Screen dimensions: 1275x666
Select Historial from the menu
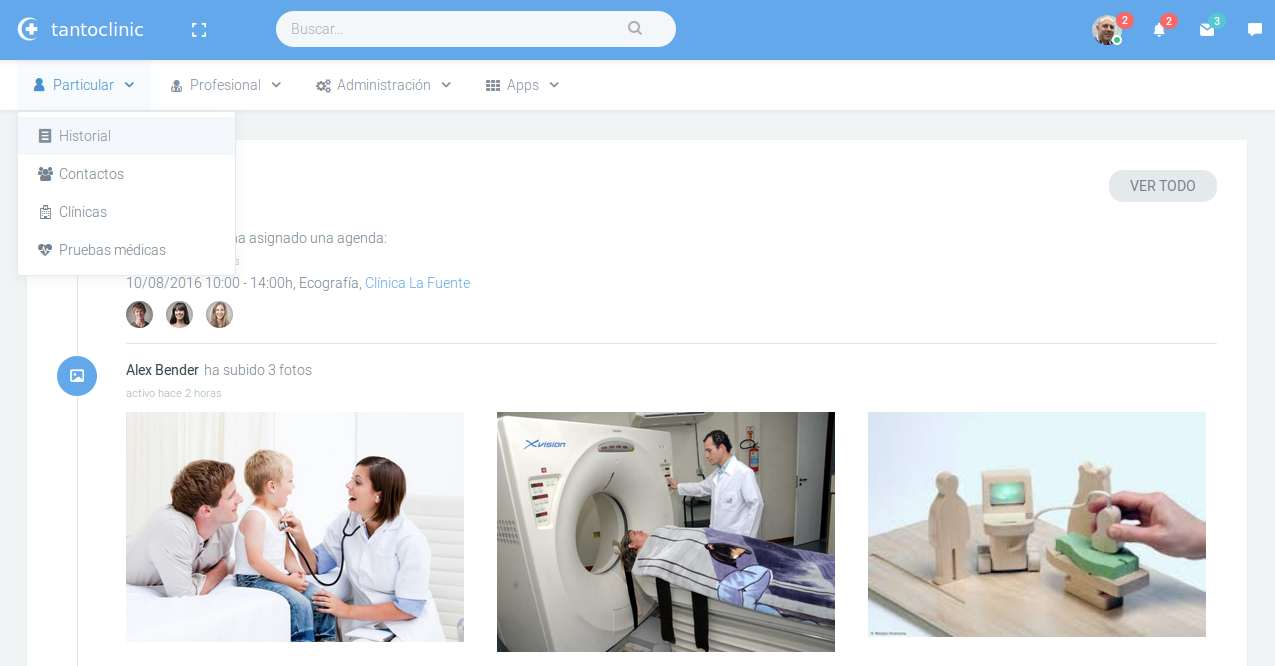click(x=85, y=136)
